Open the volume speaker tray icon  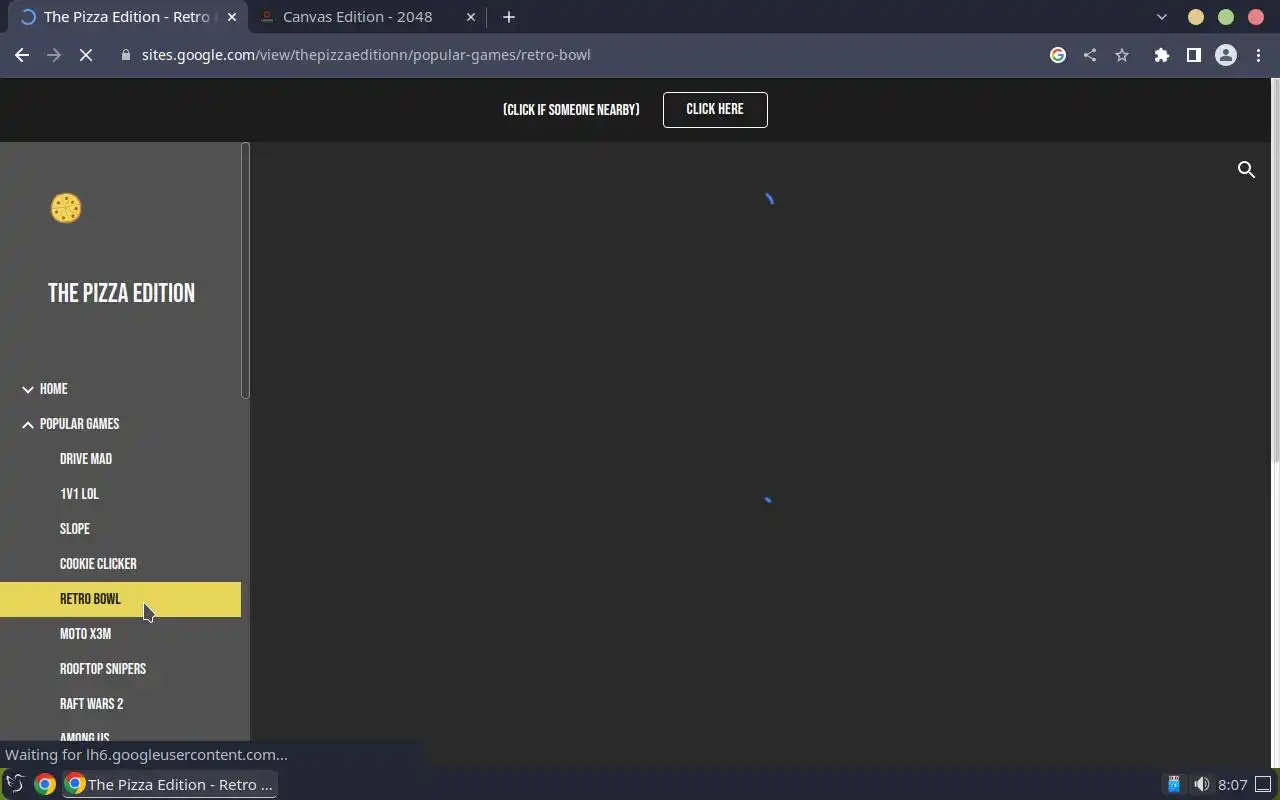click(1201, 784)
